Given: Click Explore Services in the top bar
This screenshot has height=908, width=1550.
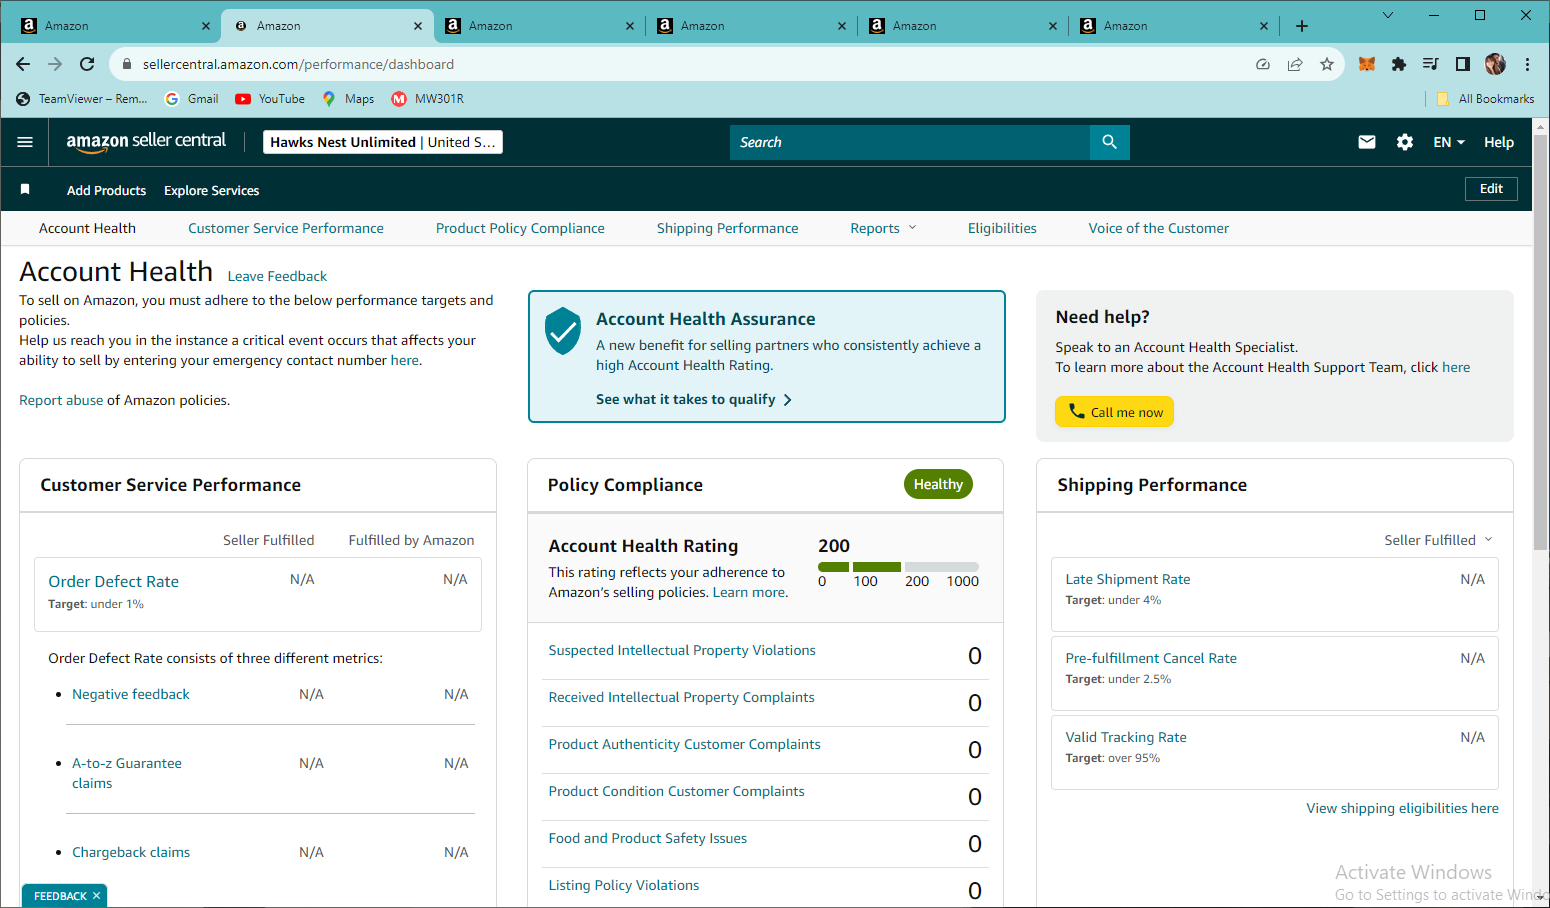Looking at the screenshot, I should coord(212,190).
